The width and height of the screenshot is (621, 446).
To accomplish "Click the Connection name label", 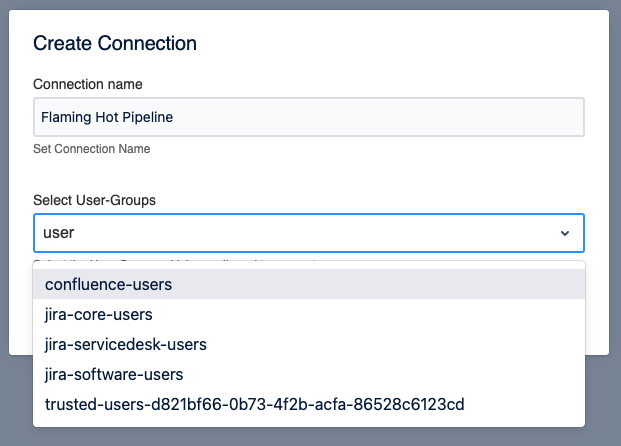I will click(88, 84).
